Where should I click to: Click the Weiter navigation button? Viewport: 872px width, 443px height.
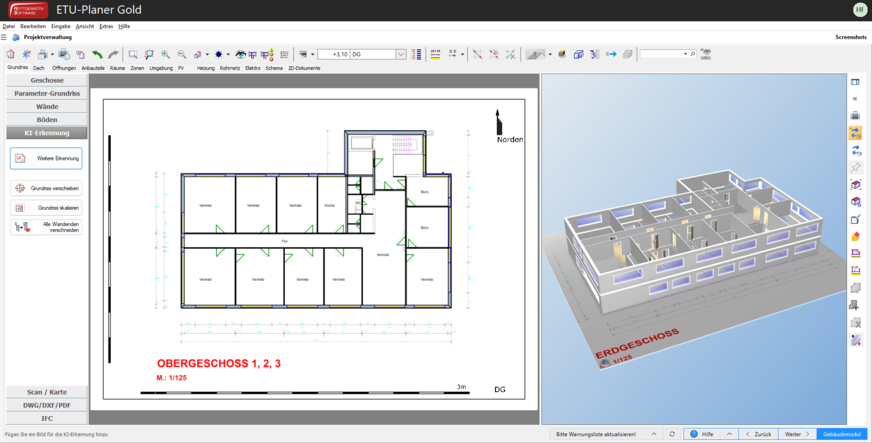(x=797, y=434)
